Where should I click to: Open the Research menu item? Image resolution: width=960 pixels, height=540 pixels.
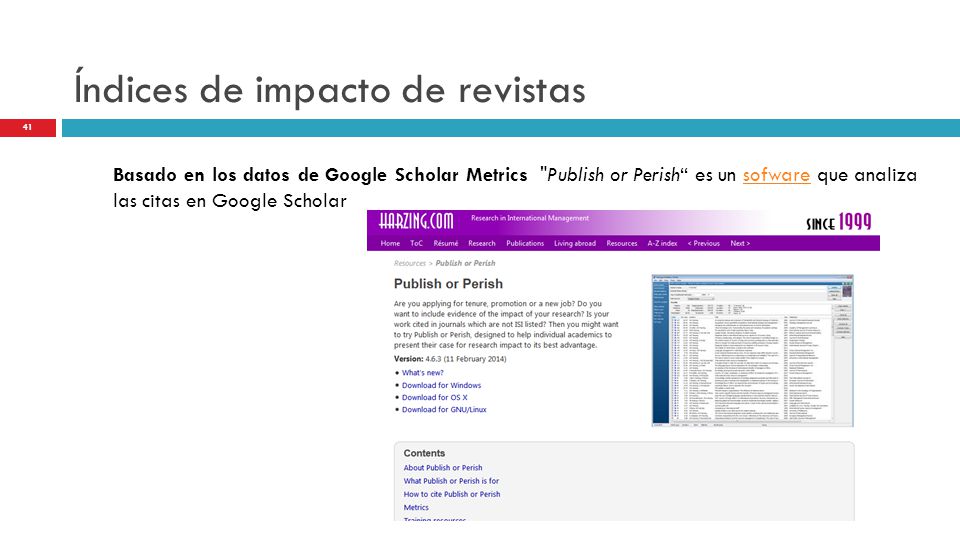coord(482,243)
